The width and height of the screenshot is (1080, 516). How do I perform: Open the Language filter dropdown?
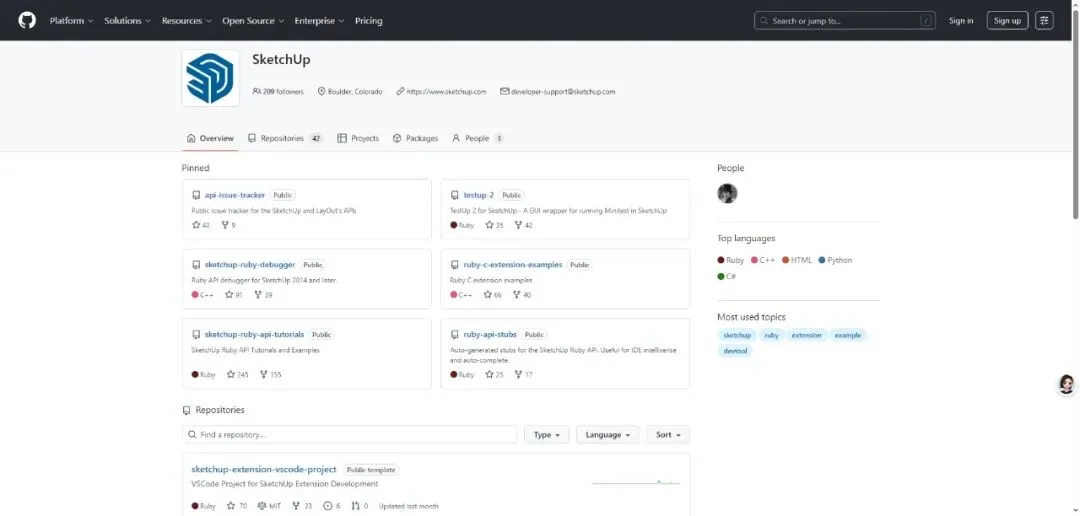[x=608, y=435]
